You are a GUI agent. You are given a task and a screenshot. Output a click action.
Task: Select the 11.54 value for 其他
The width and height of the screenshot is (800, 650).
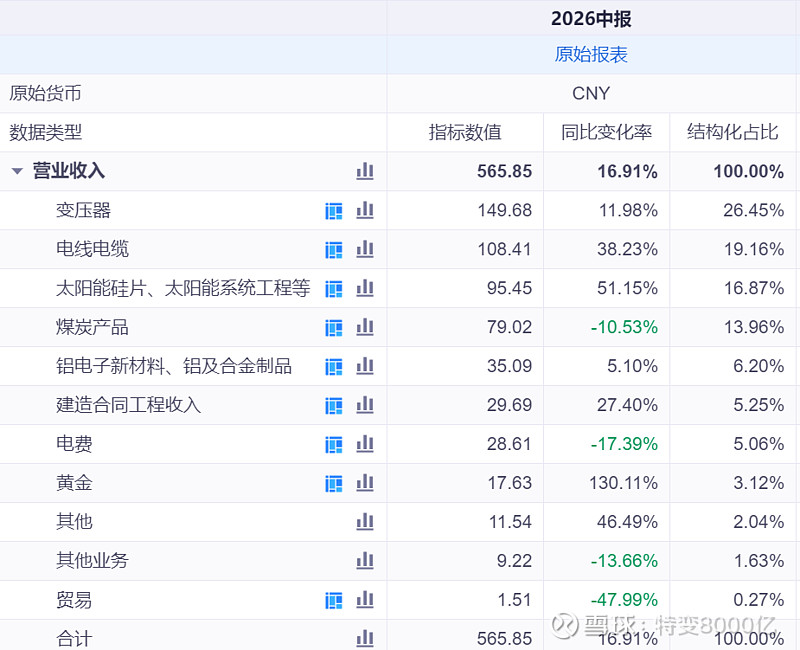(x=510, y=522)
